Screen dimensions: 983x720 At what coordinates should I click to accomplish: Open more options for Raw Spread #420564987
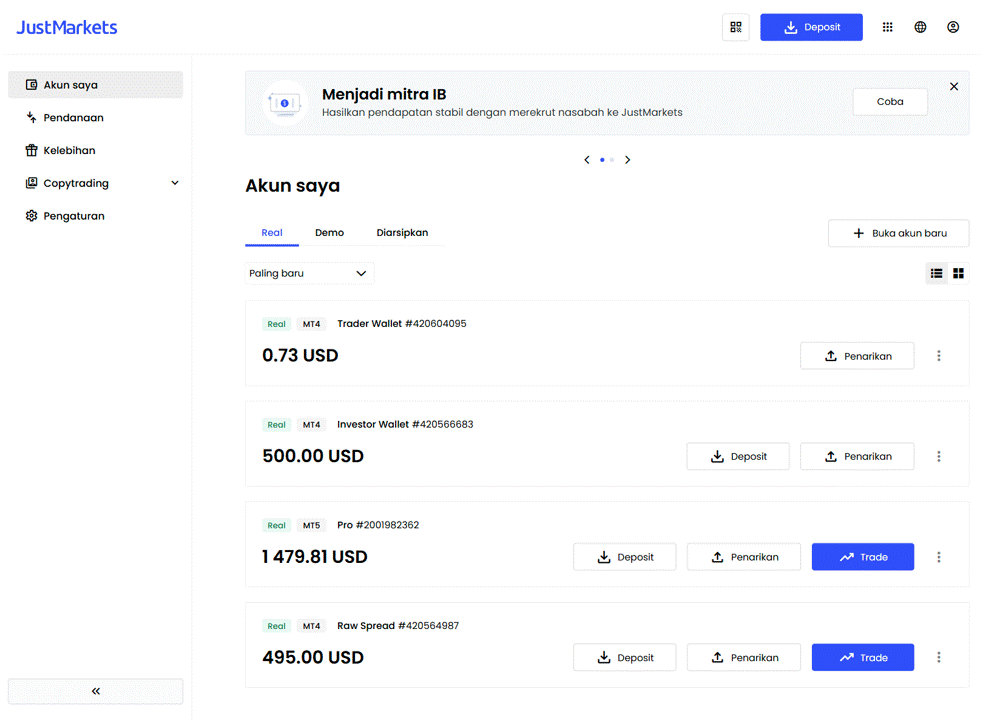coord(938,657)
